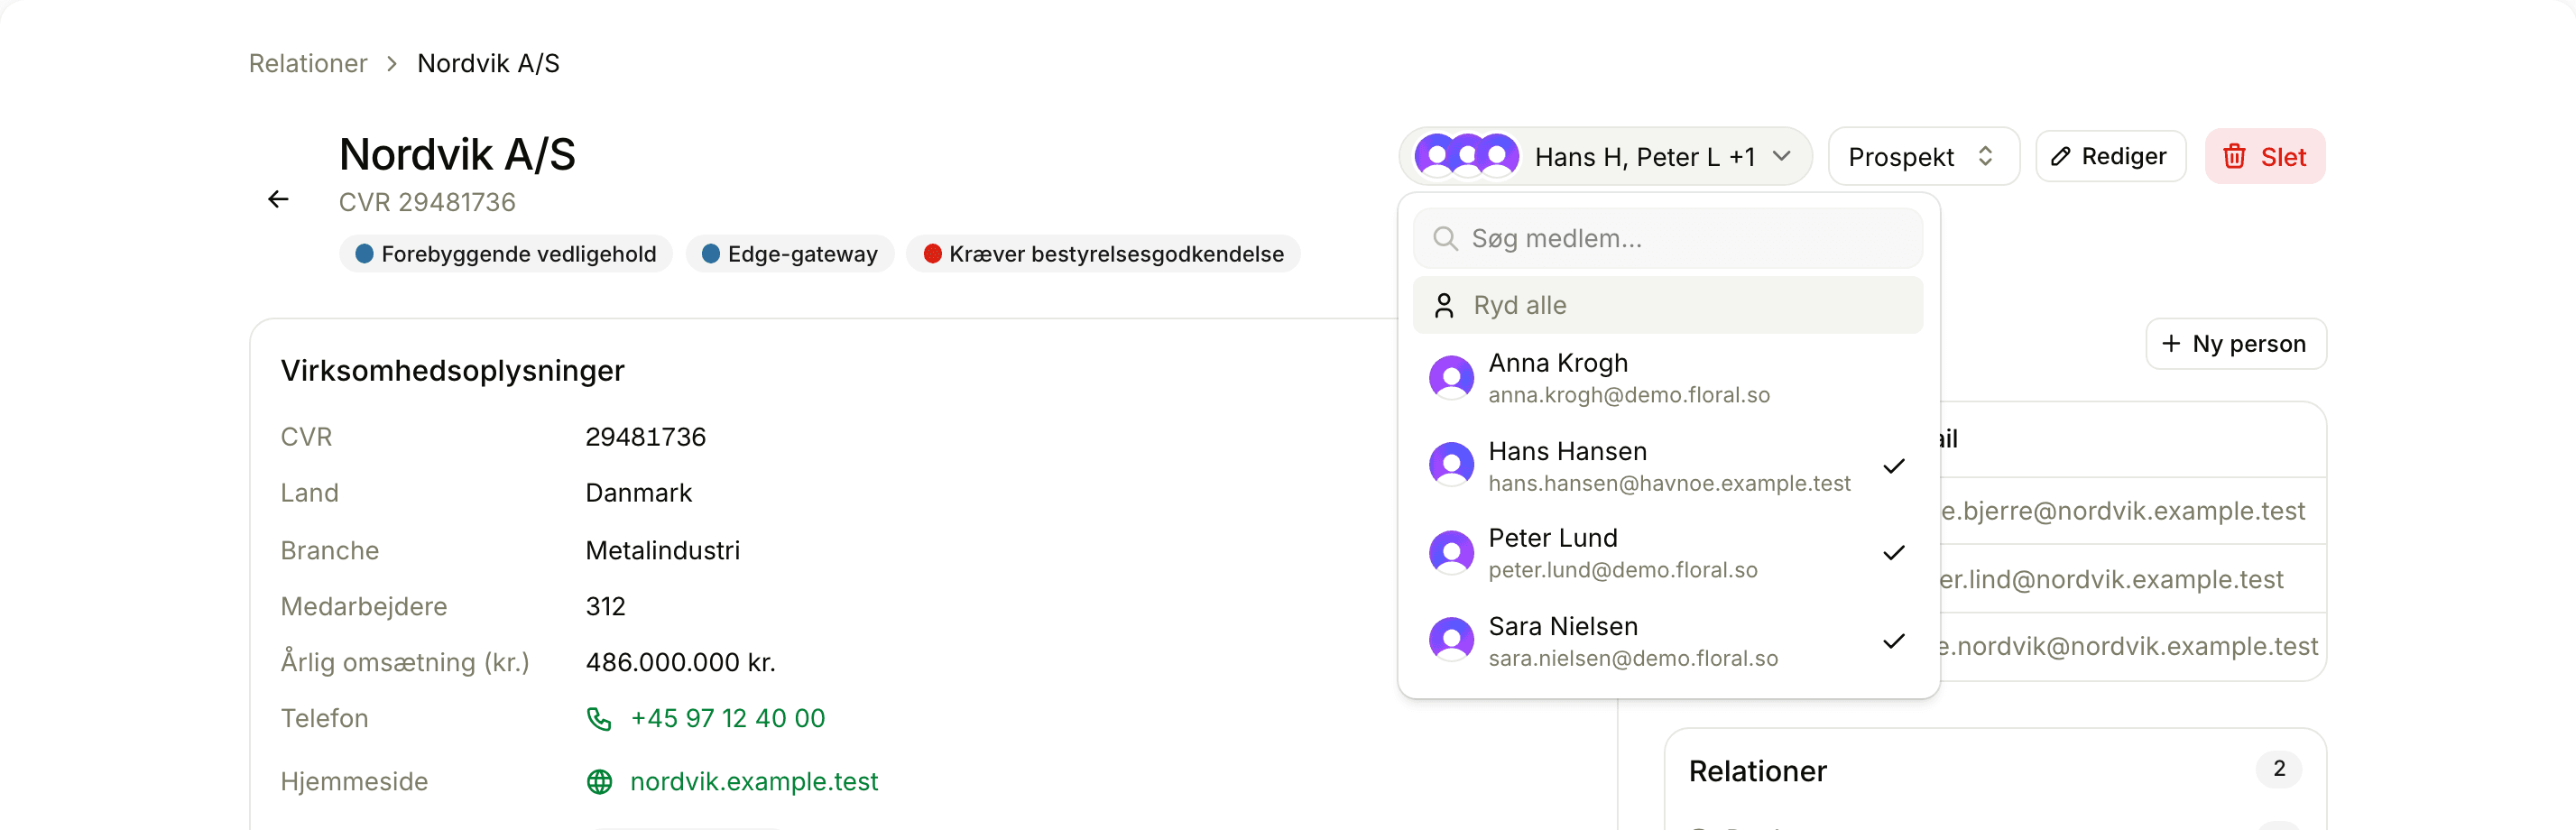Click the phone icon next to Telefon
The height and width of the screenshot is (830, 2576).
599,719
